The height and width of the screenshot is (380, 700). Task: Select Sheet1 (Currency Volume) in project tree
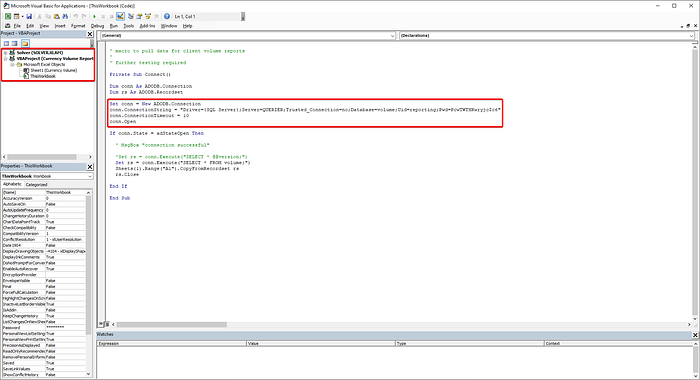click(54, 70)
